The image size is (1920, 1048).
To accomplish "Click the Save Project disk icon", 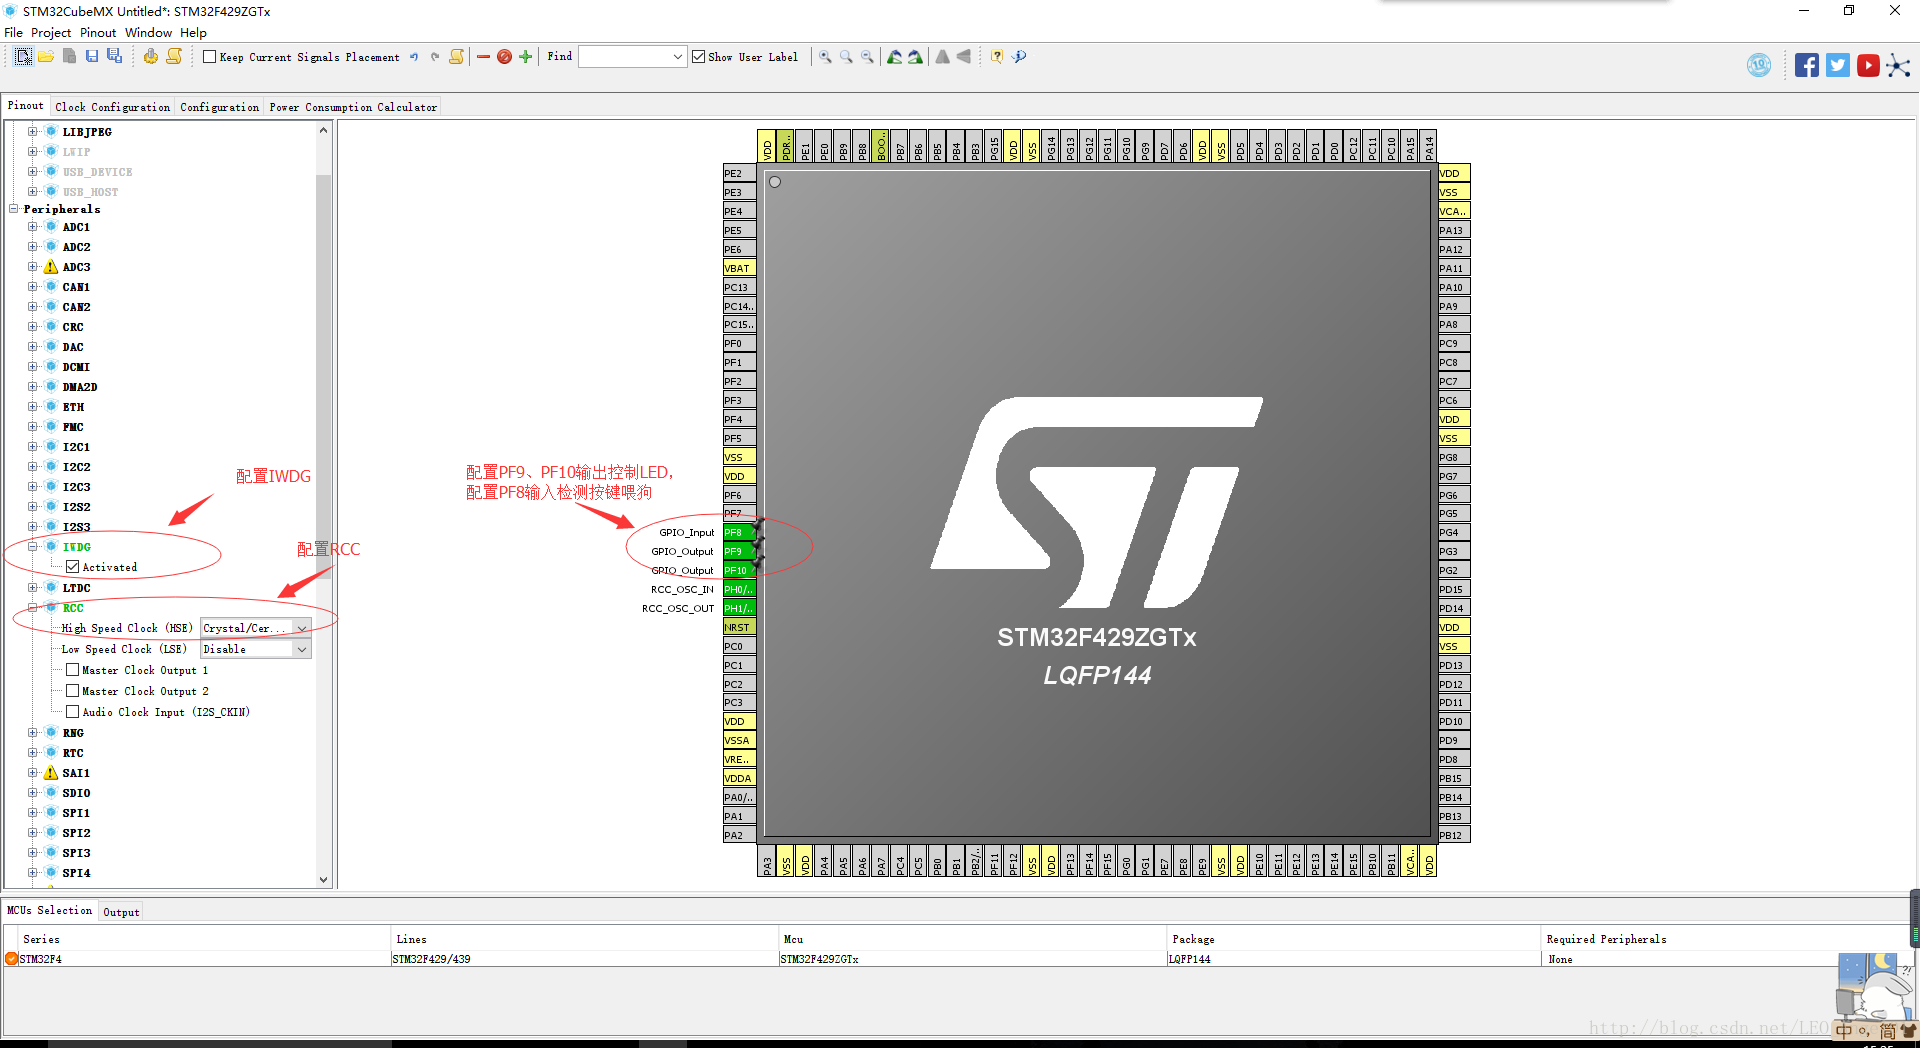I will click(x=92, y=57).
